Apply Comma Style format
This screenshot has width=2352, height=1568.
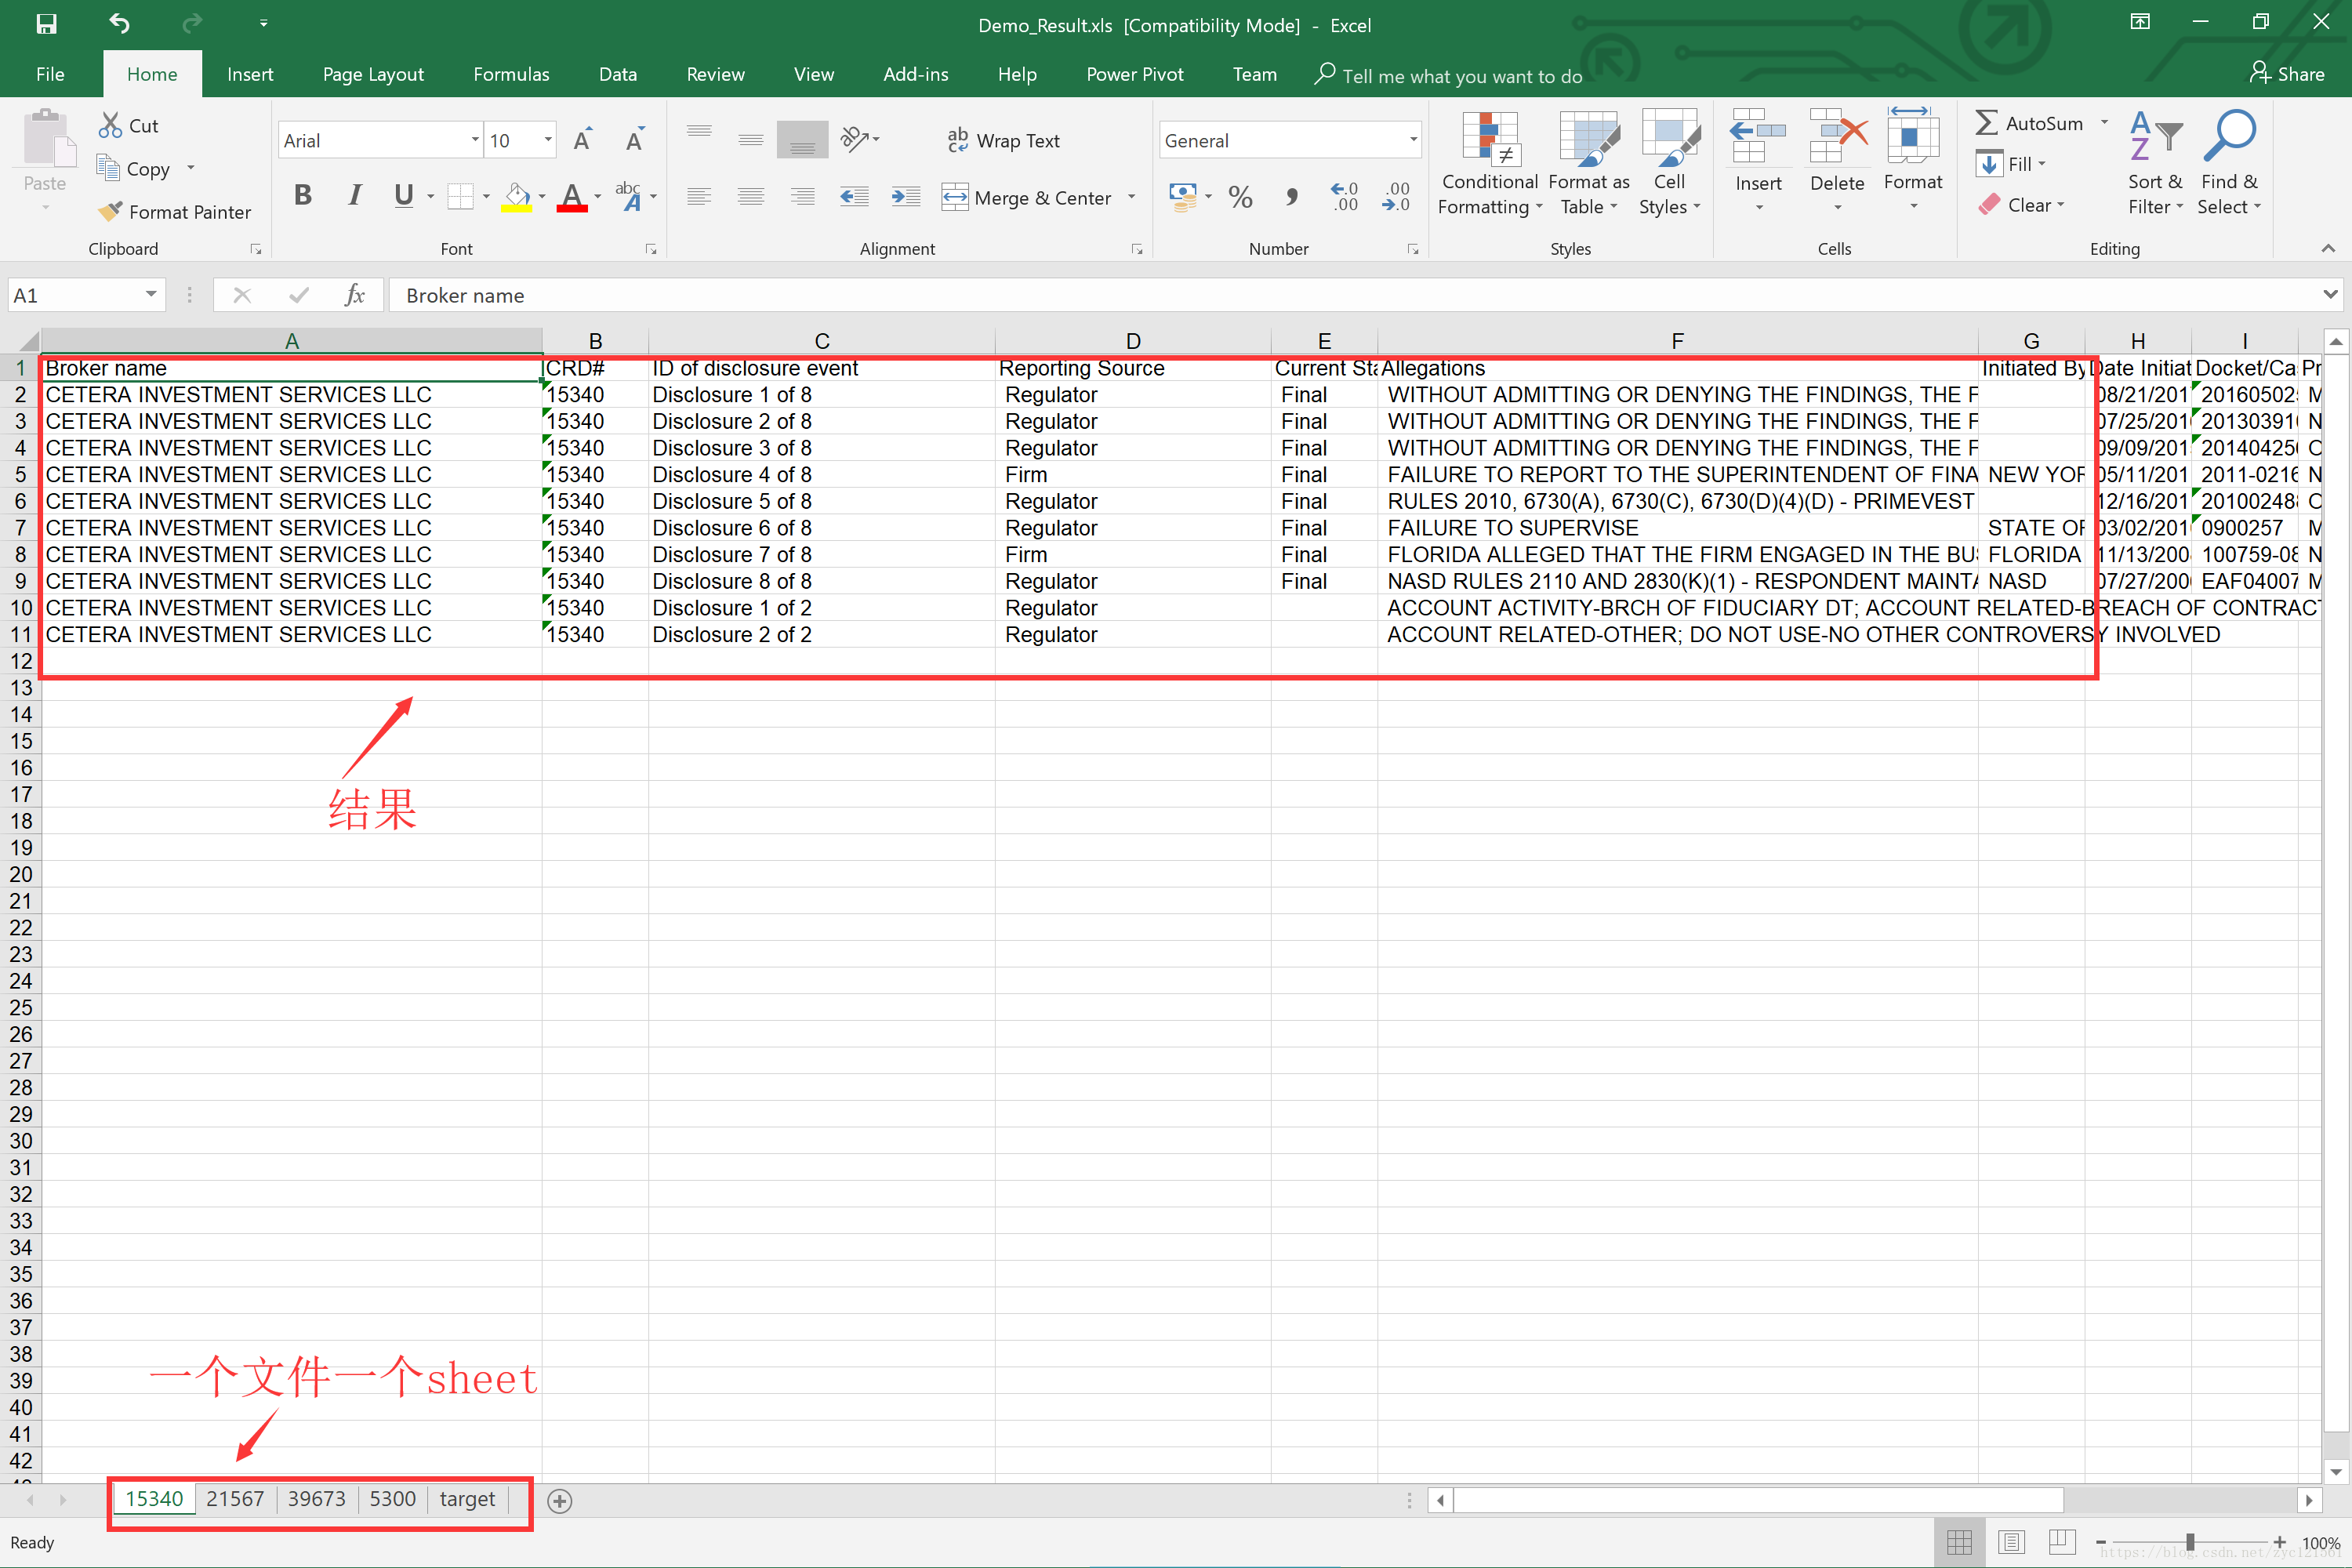click(x=1292, y=197)
